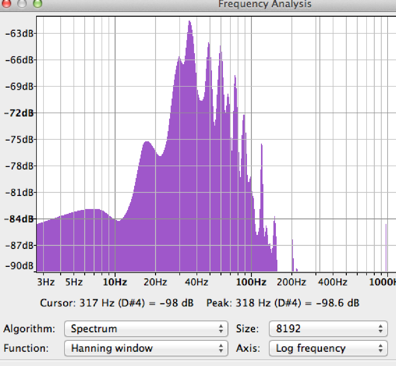The width and height of the screenshot is (396, 366).
Task: Click the green zoom window button
Action: [x=37, y=3]
